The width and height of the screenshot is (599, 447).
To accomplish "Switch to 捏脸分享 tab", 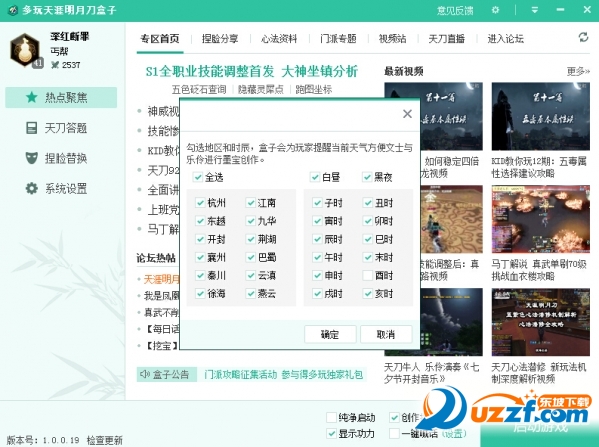I will click(x=220, y=39).
